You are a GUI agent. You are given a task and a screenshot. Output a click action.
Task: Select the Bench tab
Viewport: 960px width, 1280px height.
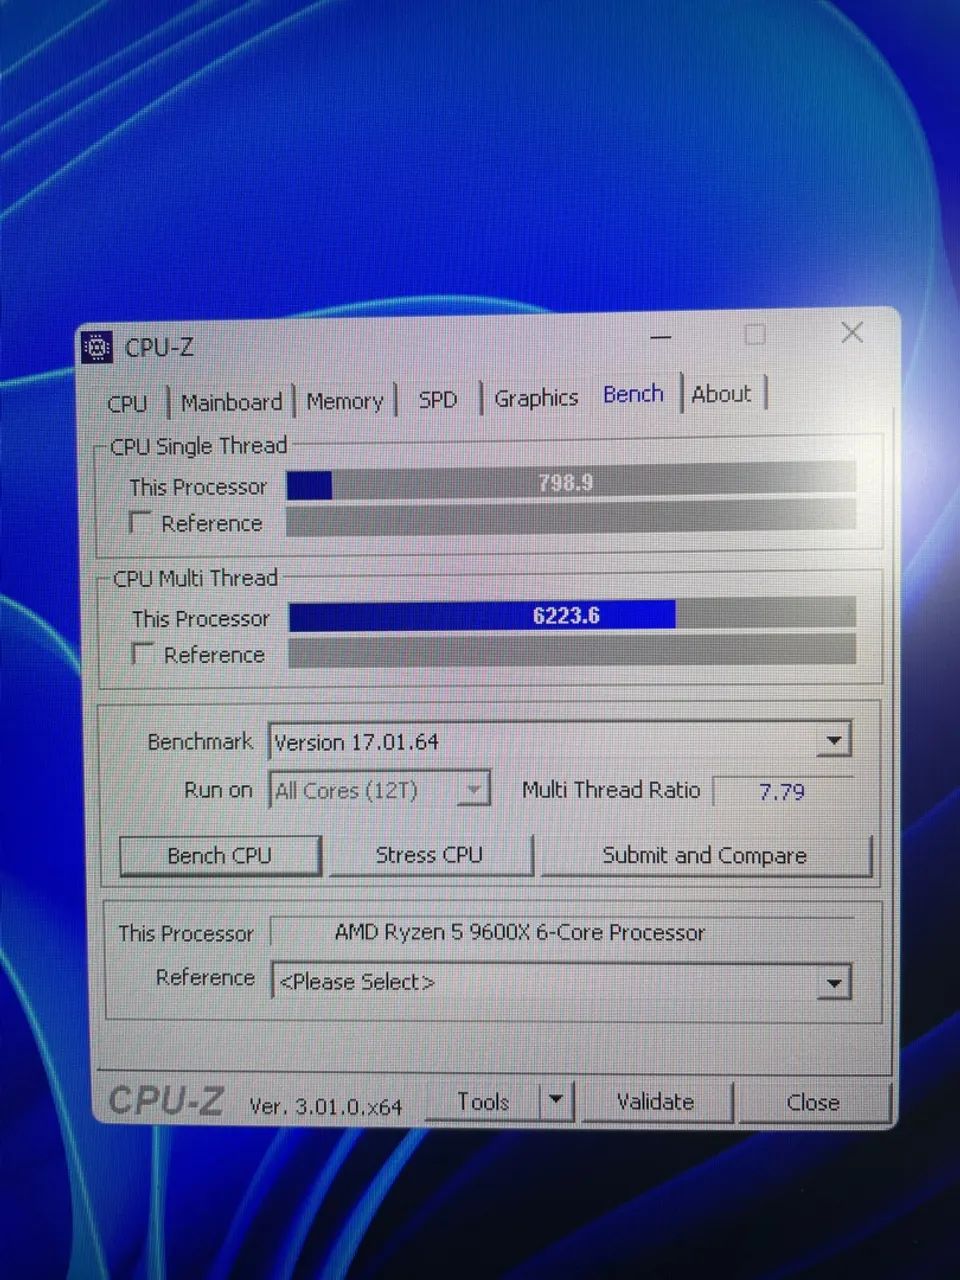[633, 394]
